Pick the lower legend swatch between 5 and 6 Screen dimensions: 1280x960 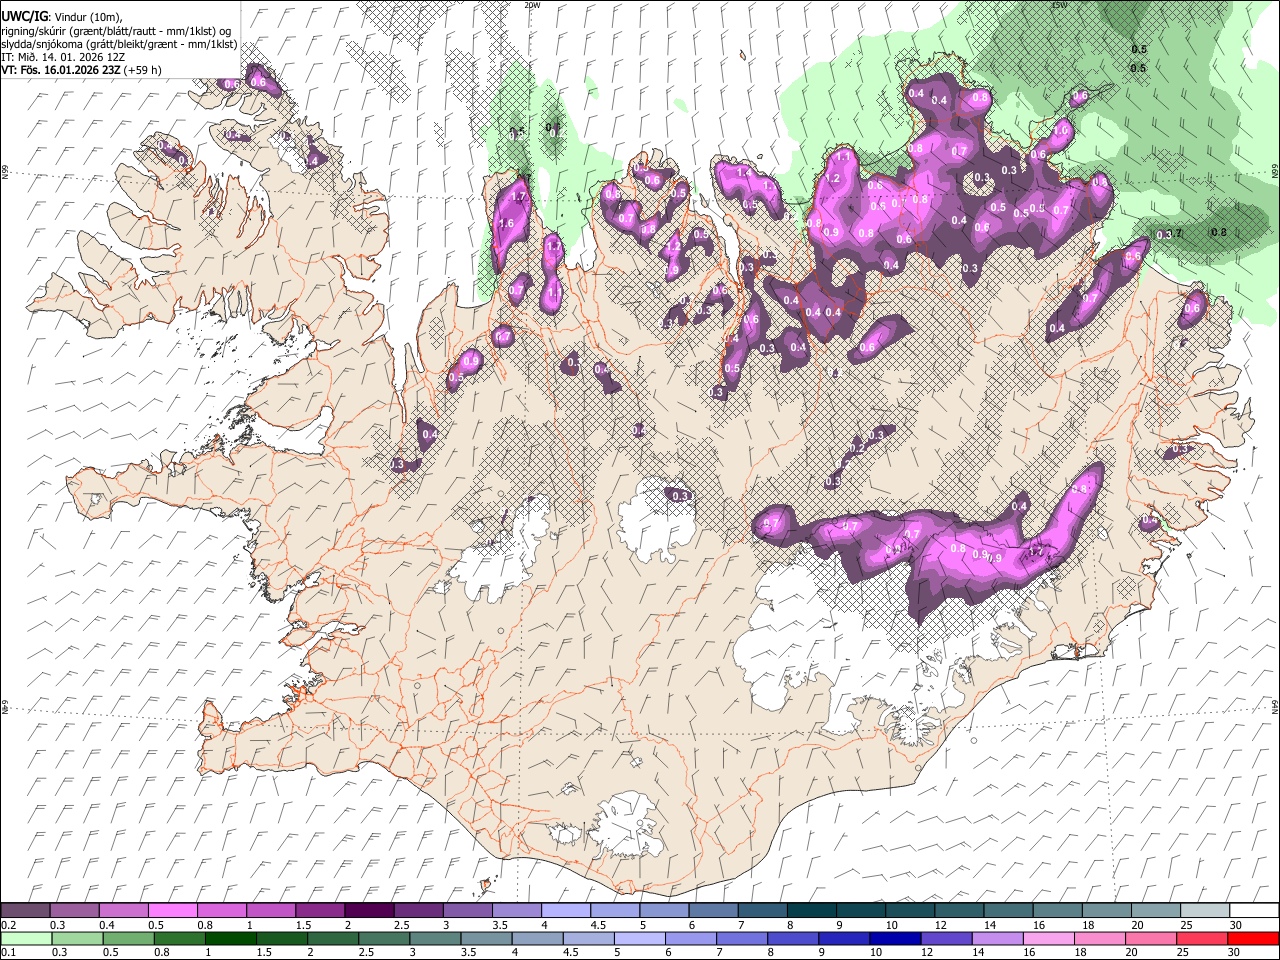pos(640,938)
